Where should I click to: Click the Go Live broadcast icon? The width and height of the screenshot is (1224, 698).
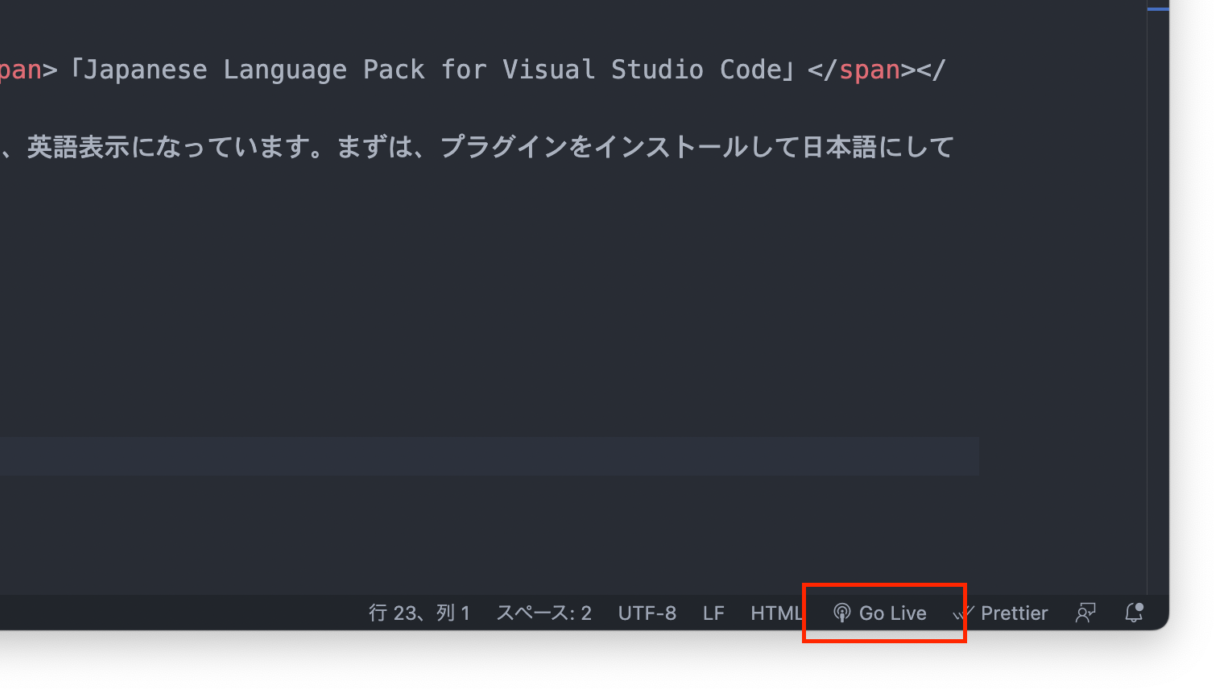pyautogui.click(x=842, y=613)
